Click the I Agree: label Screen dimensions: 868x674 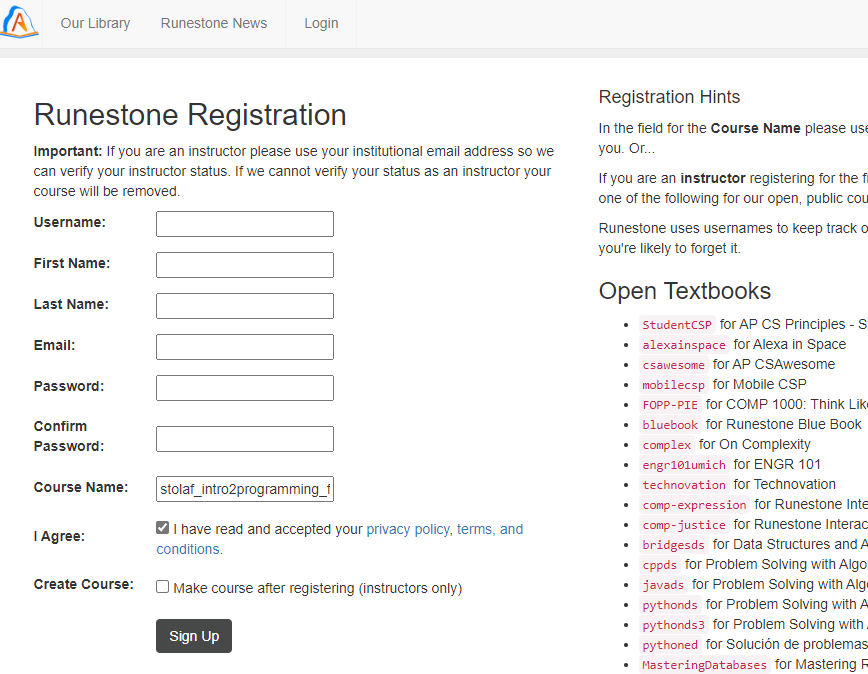(59, 536)
